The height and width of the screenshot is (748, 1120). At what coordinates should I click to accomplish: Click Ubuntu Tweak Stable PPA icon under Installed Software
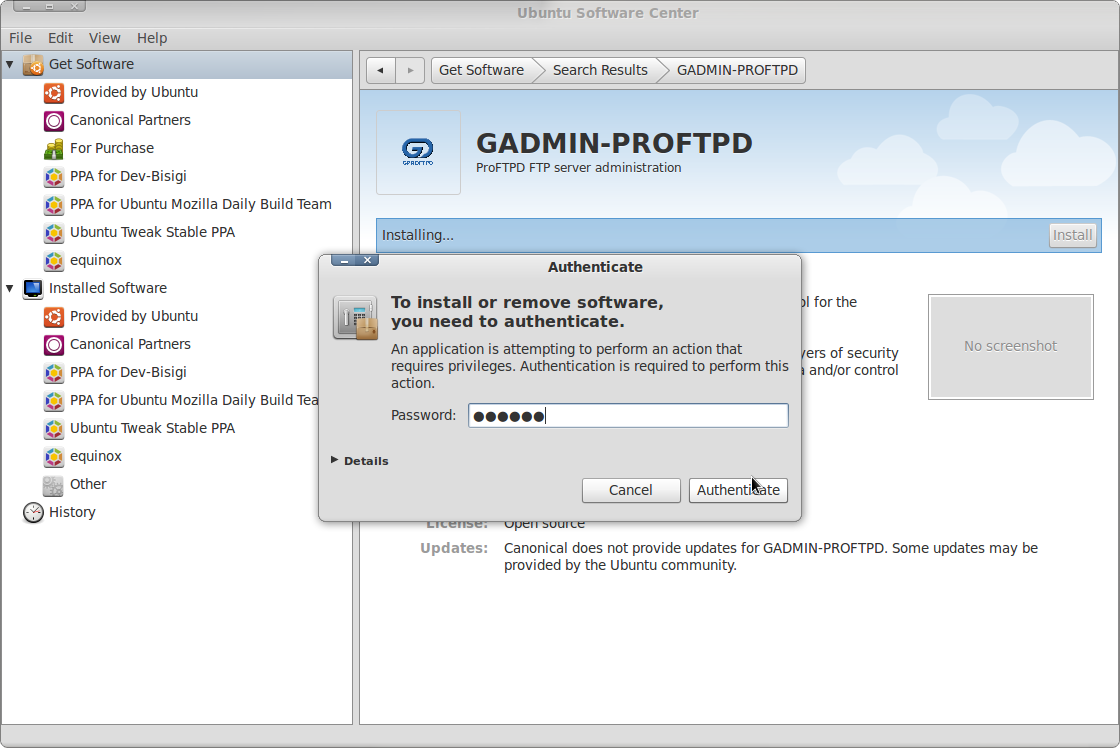pos(54,429)
